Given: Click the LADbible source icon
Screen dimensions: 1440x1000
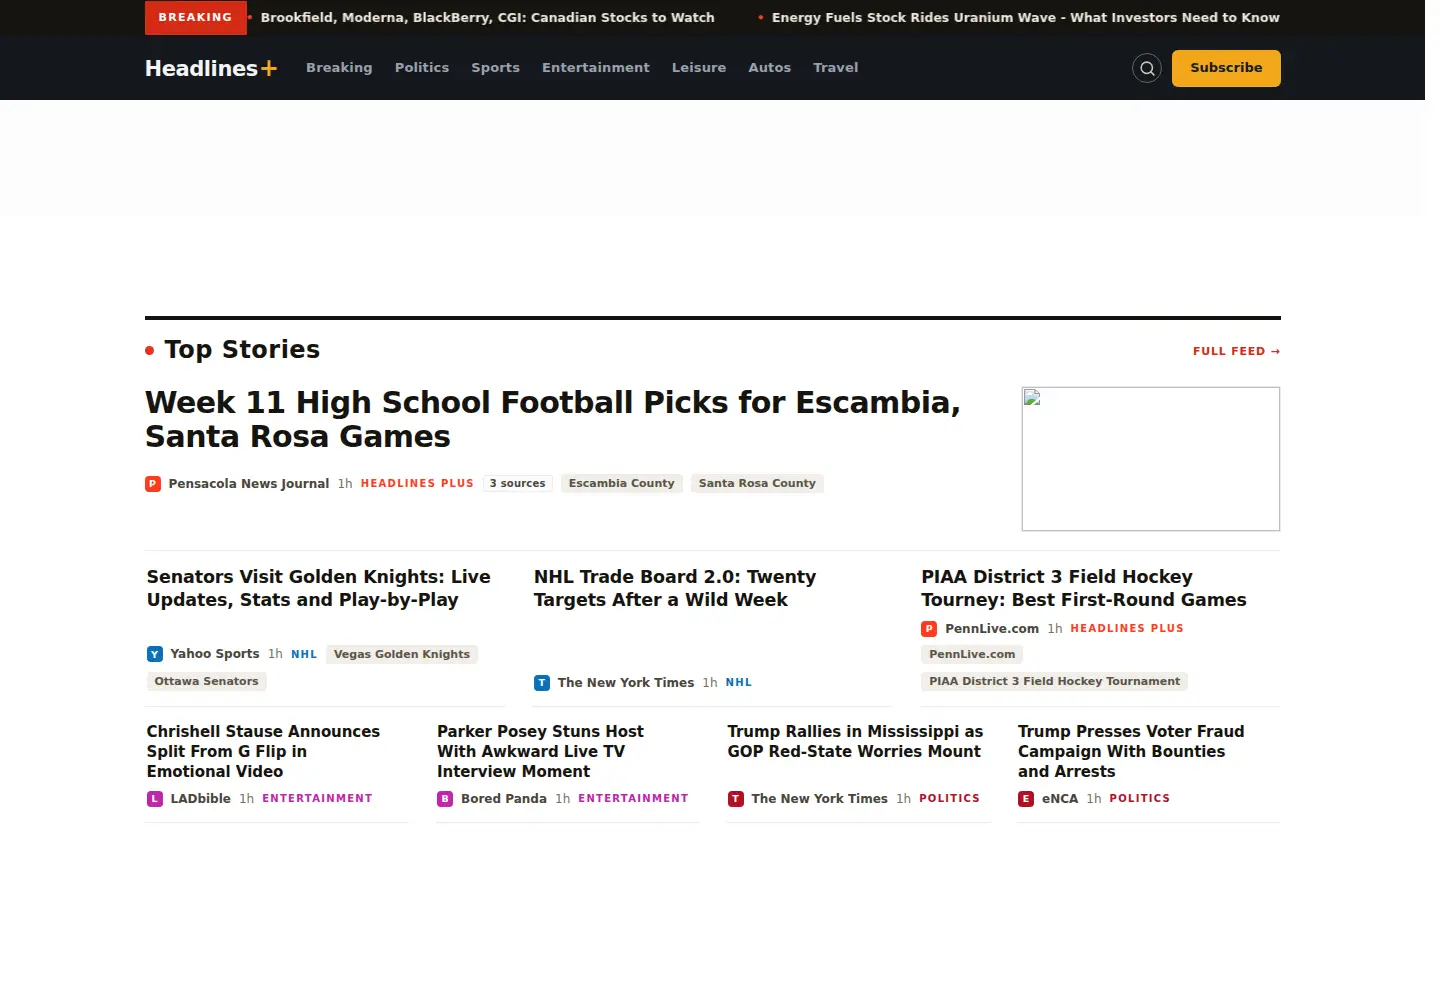Looking at the screenshot, I should (x=155, y=799).
